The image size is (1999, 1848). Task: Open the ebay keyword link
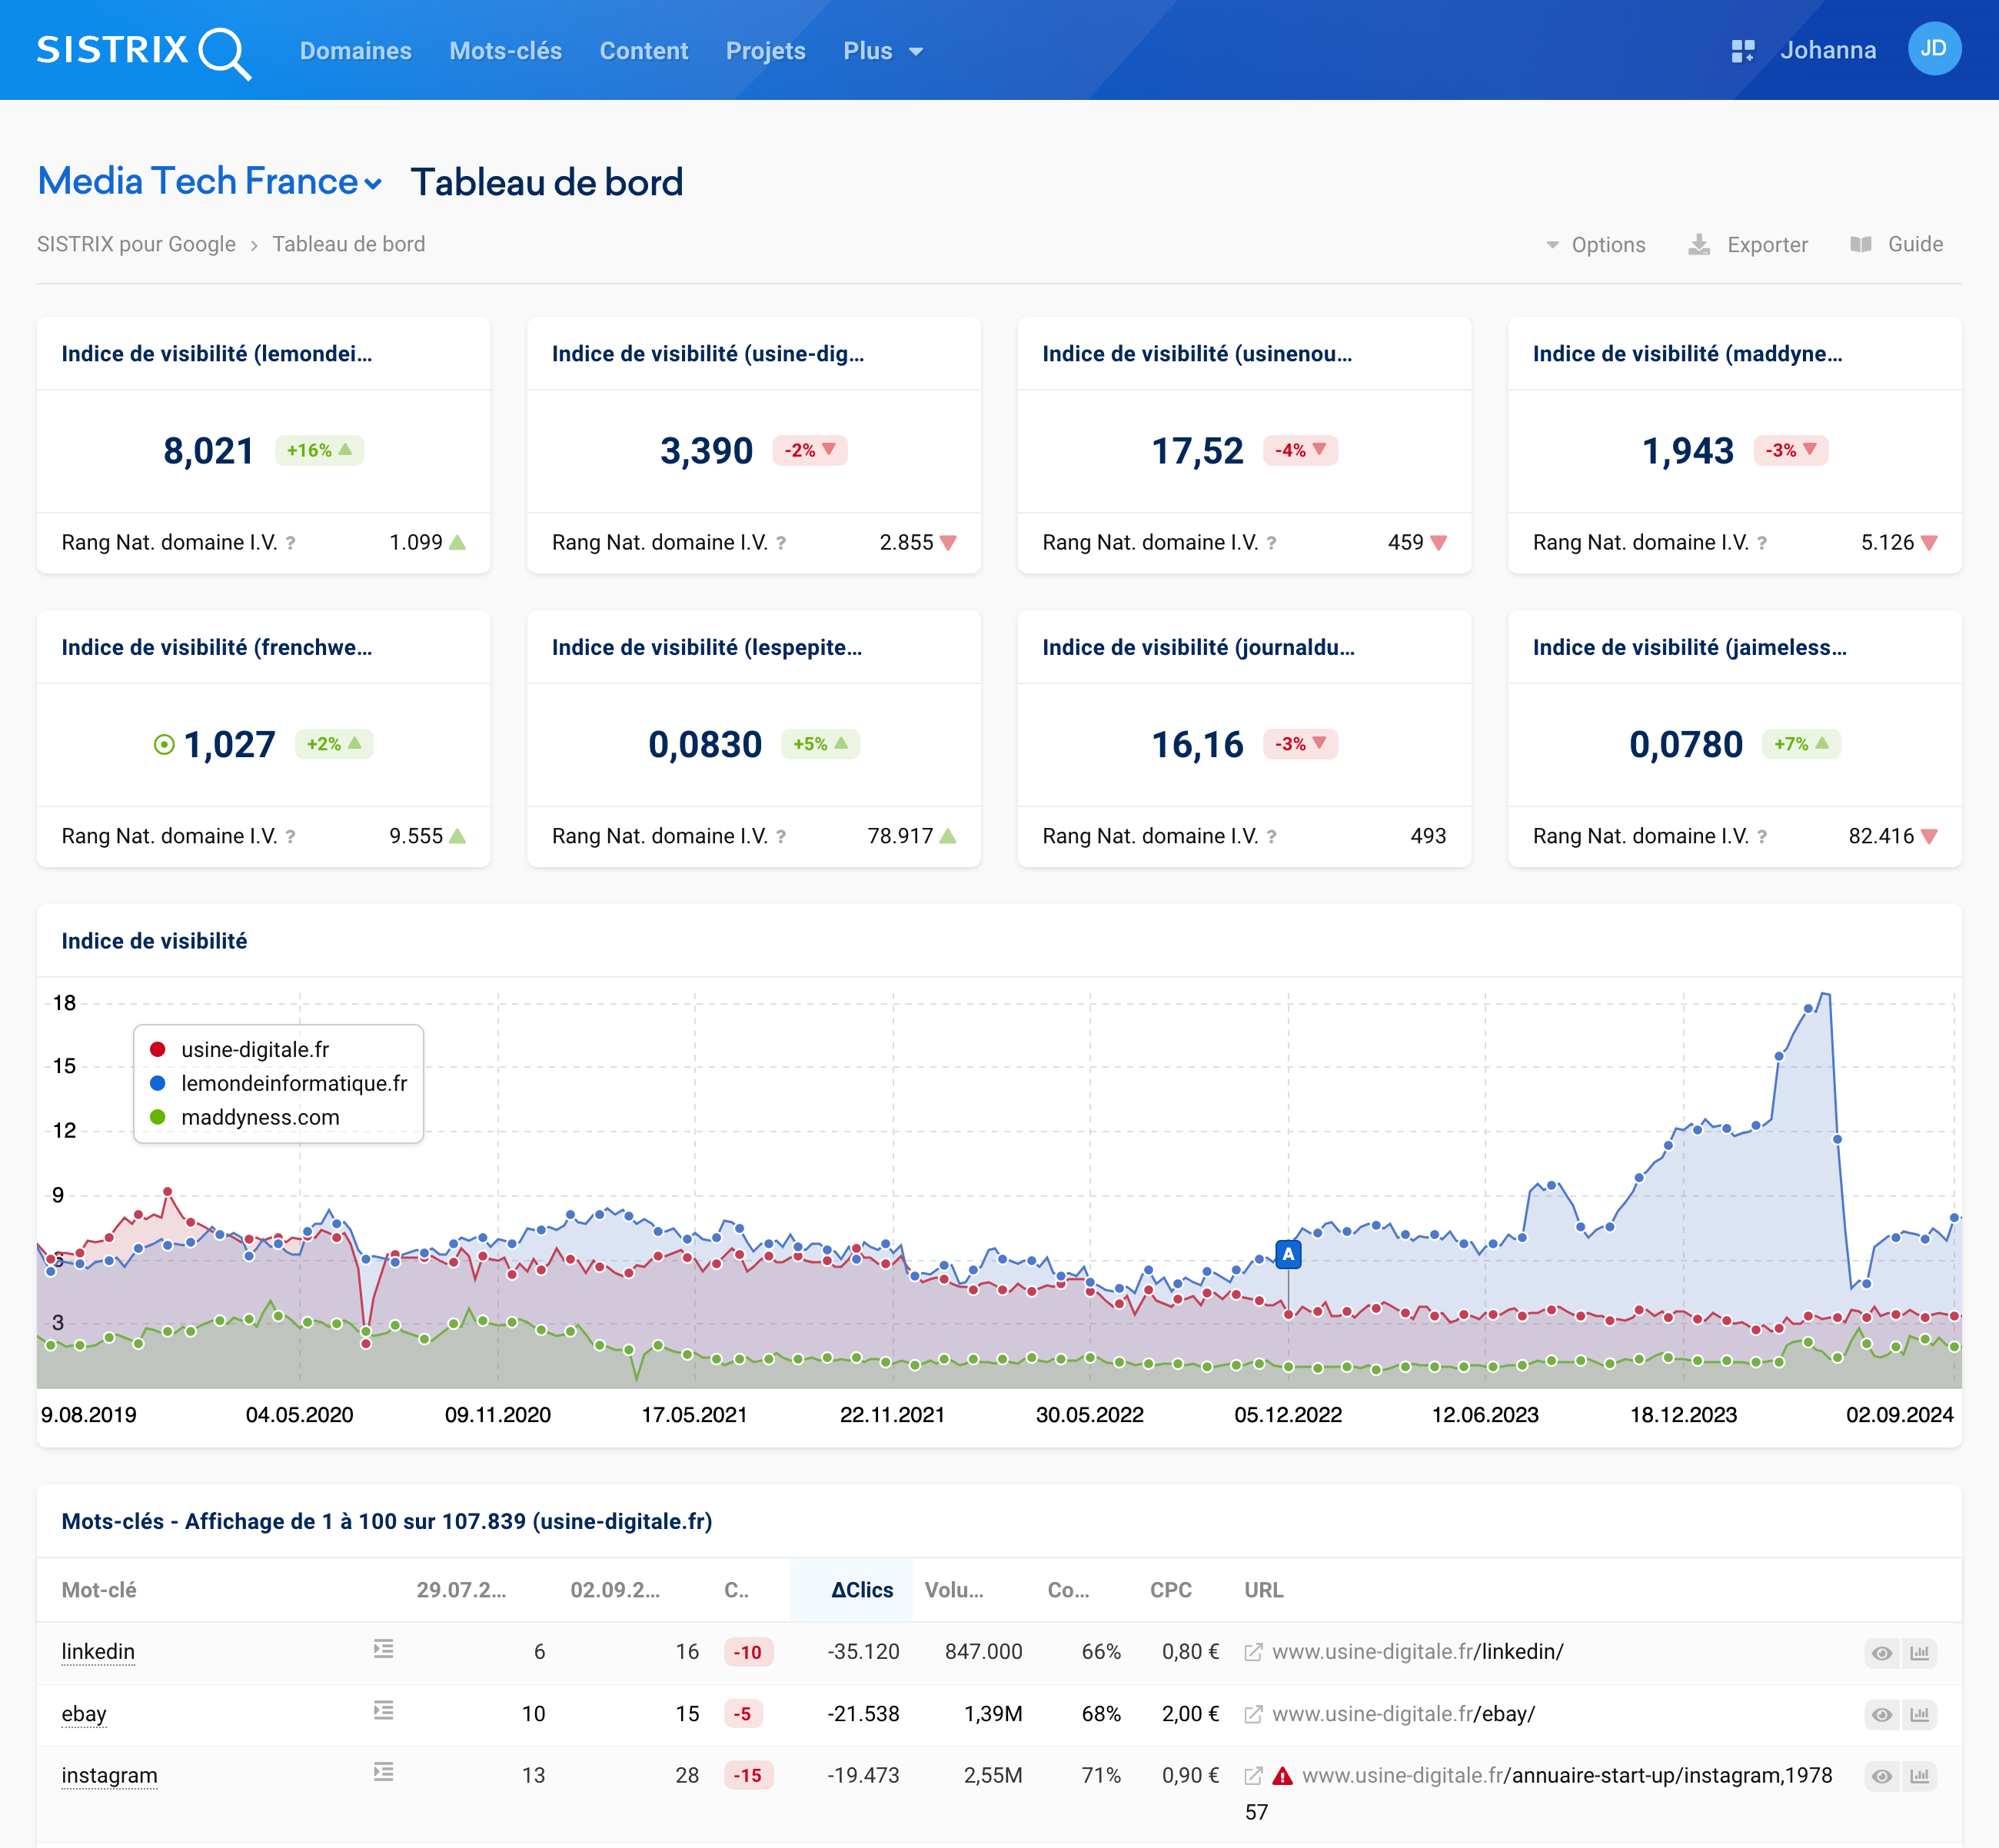click(x=84, y=1714)
